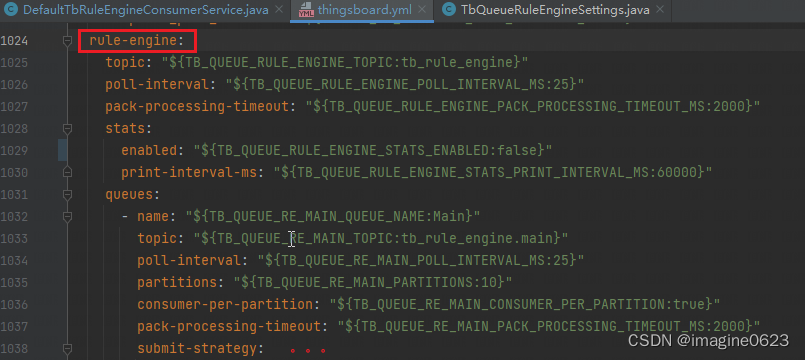Collapse the rule-engine block at line 1024
The image size is (805, 360).
(67, 41)
